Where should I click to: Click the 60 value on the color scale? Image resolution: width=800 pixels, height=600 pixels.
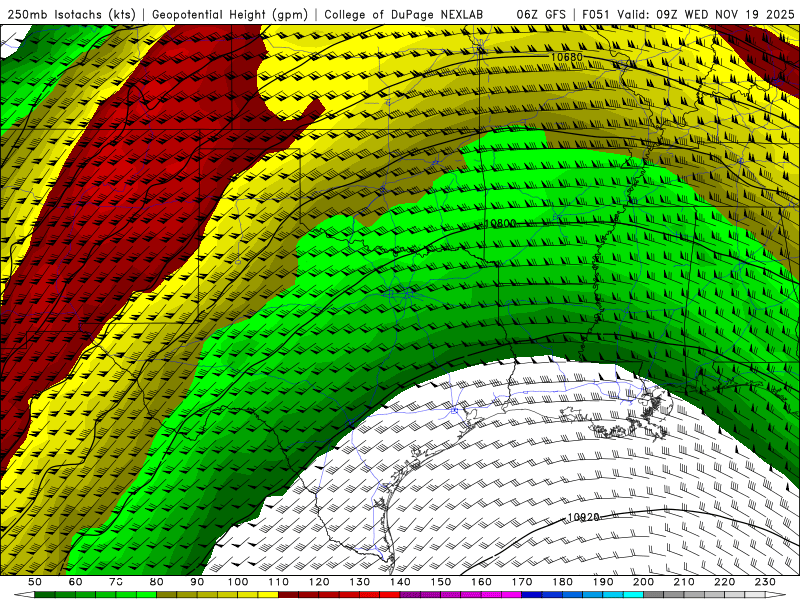click(76, 582)
